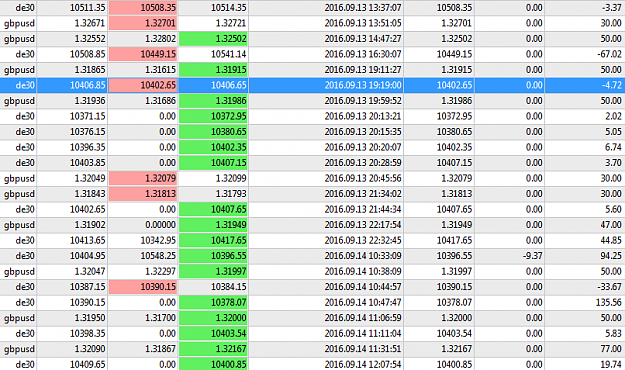Click the open price 10404.95
The width and height of the screenshot is (625, 370).
tap(88, 256)
